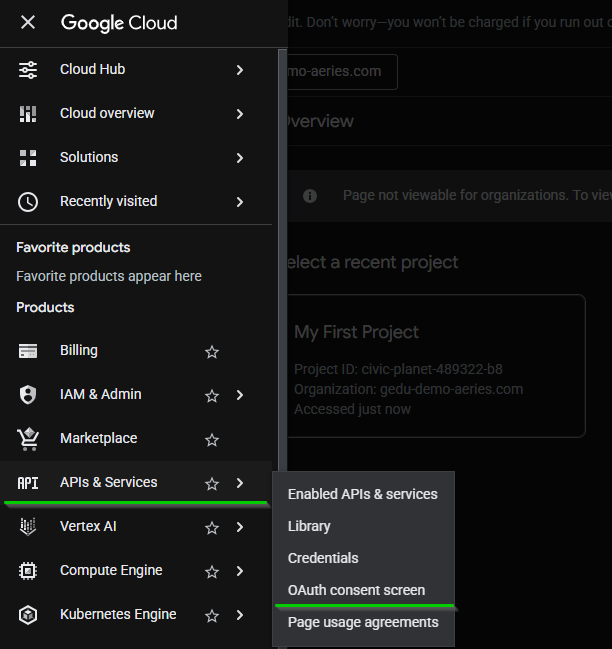Star Vertex AI as a favorite

pyautogui.click(x=212, y=527)
